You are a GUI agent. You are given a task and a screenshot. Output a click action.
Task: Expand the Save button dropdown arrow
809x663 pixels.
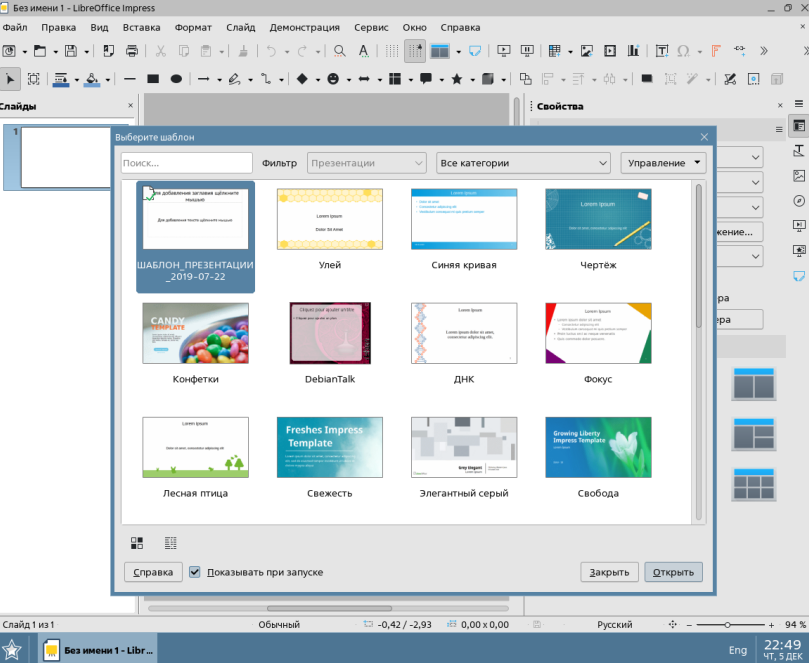(86, 51)
